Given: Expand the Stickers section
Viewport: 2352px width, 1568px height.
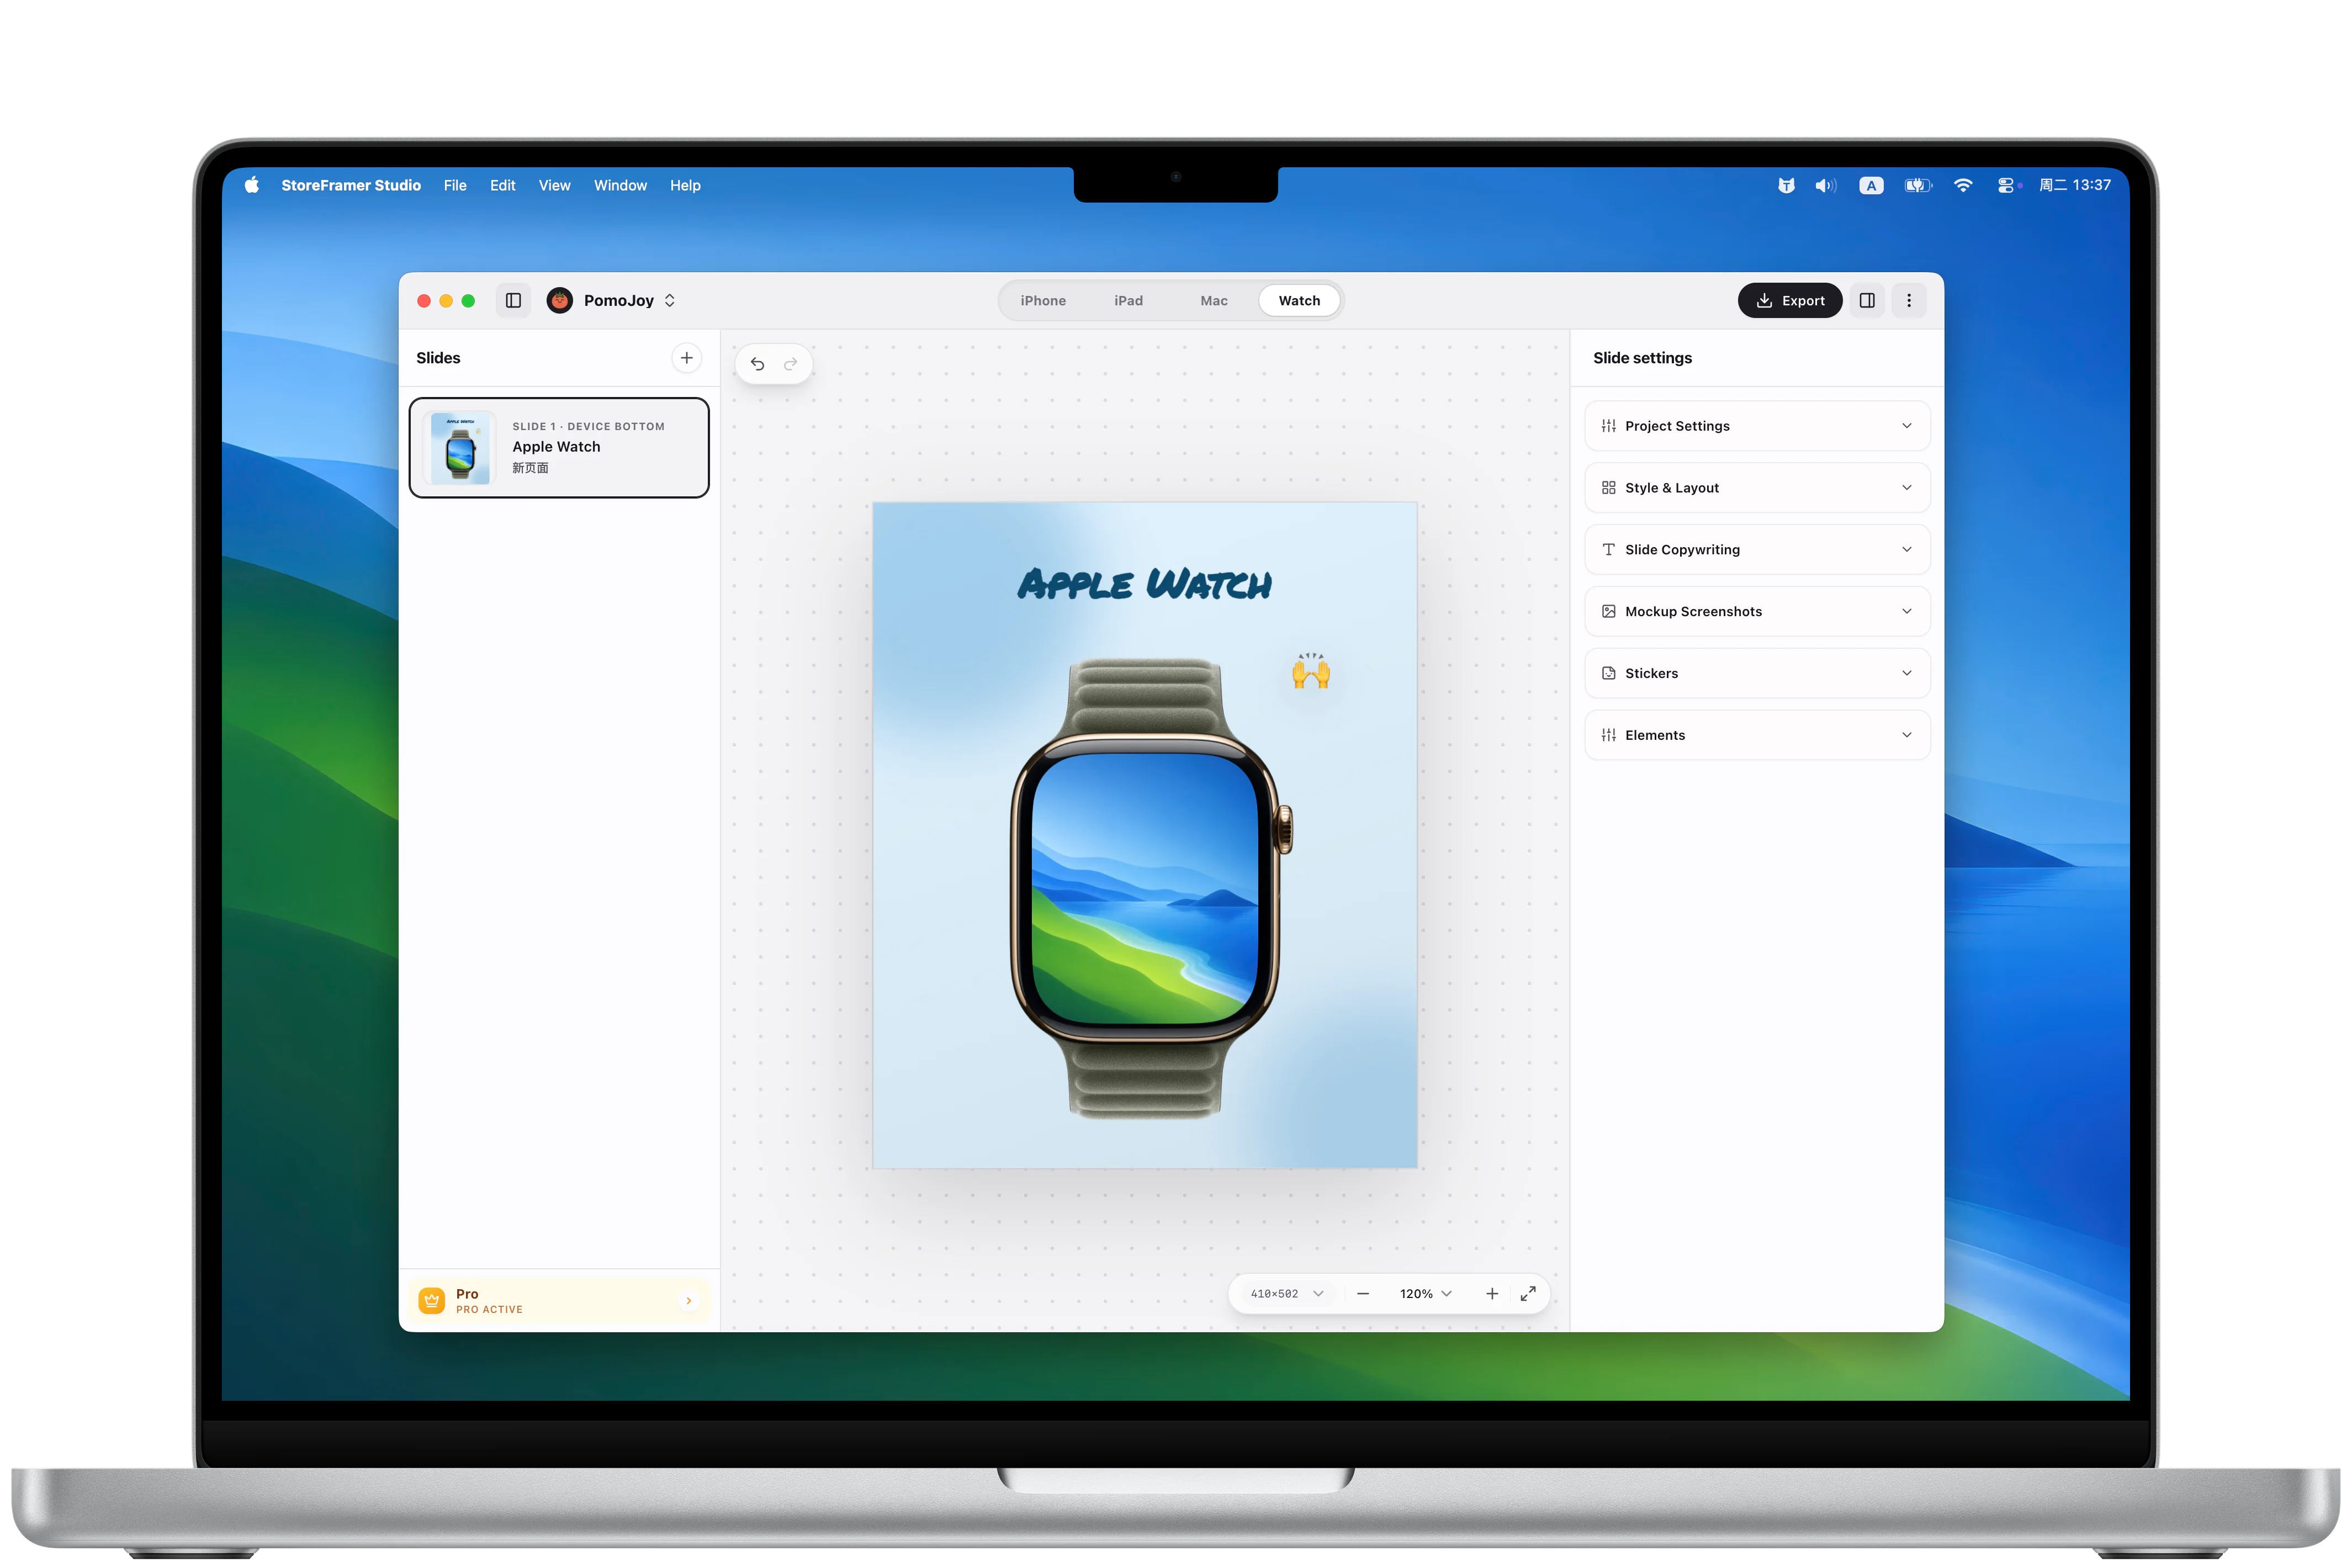Looking at the screenshot, I should click(1757, 674).
